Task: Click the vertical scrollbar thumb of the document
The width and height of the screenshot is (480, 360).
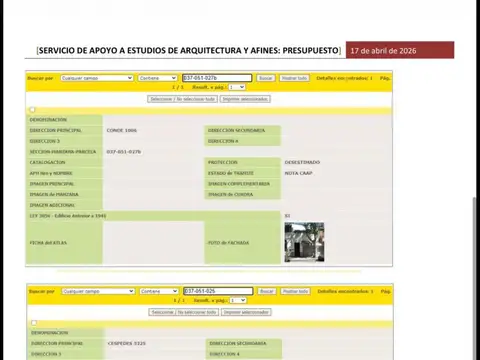Action: pyautogui.click(x=475, y=278)
